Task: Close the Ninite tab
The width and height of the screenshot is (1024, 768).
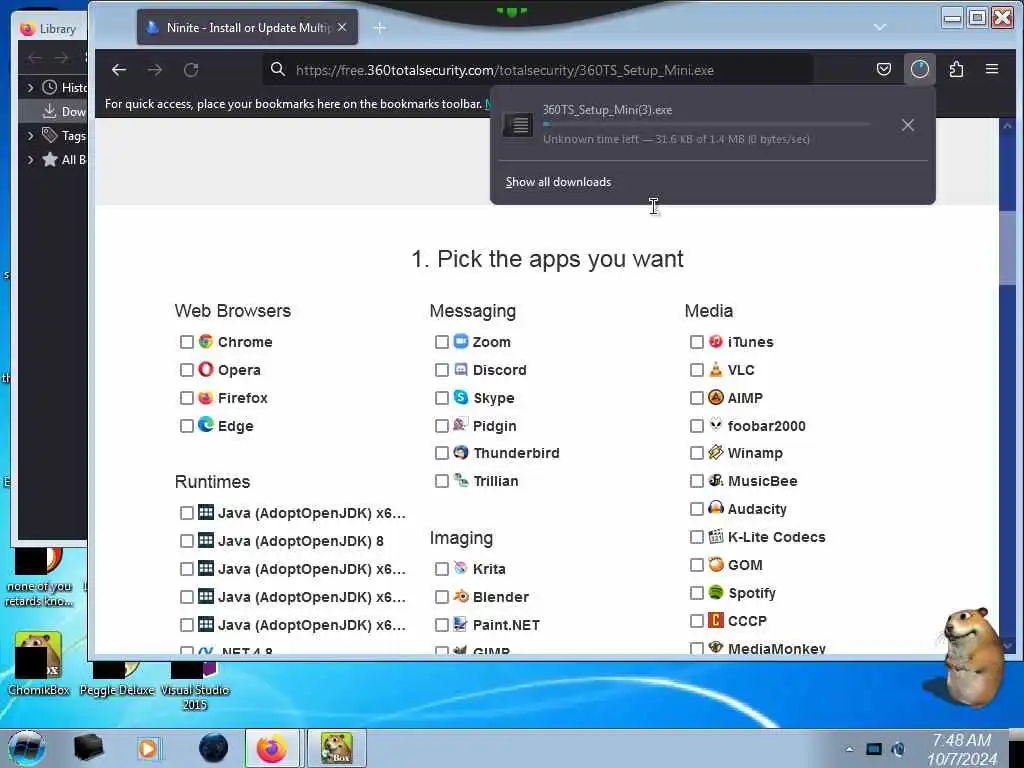Action: tap(342, 27)
